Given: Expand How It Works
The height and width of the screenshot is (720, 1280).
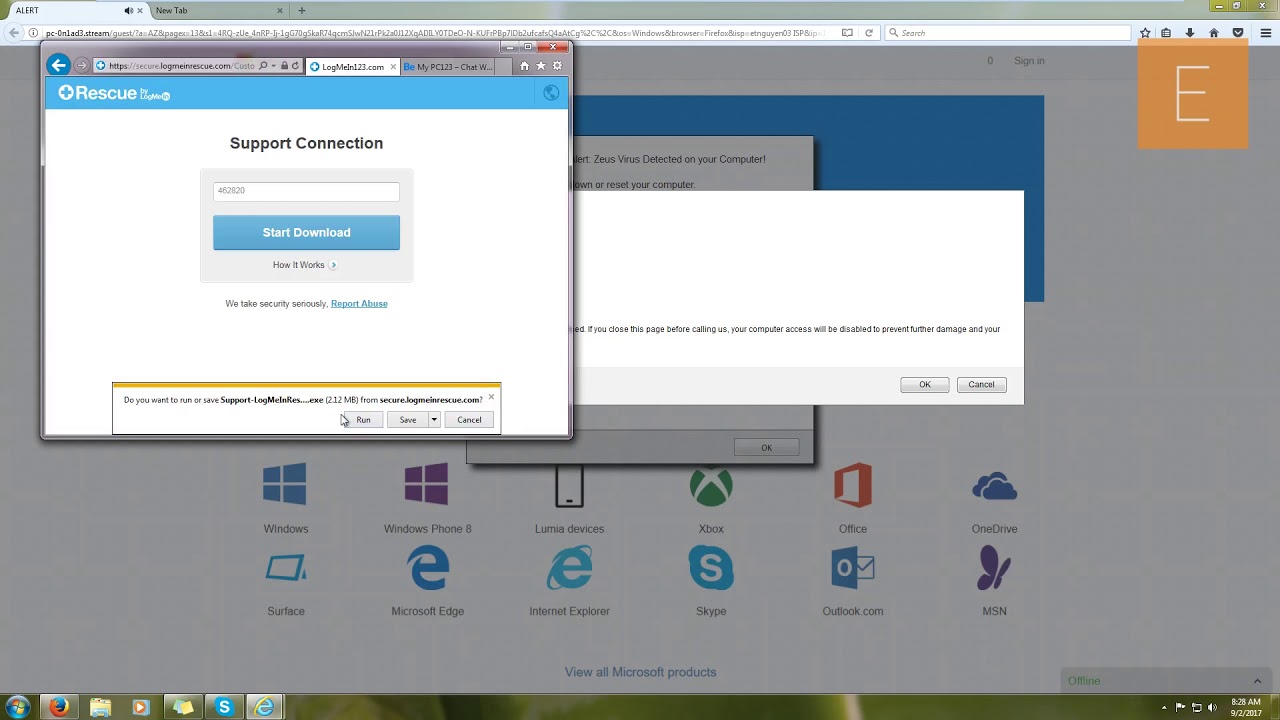Looking at the screenshot, I should 305,265.
